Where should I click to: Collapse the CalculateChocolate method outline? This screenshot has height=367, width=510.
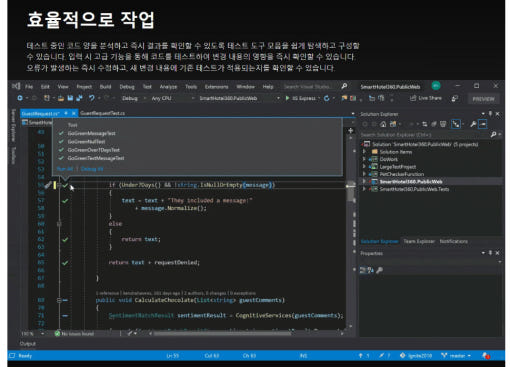(x=59, y=300)
